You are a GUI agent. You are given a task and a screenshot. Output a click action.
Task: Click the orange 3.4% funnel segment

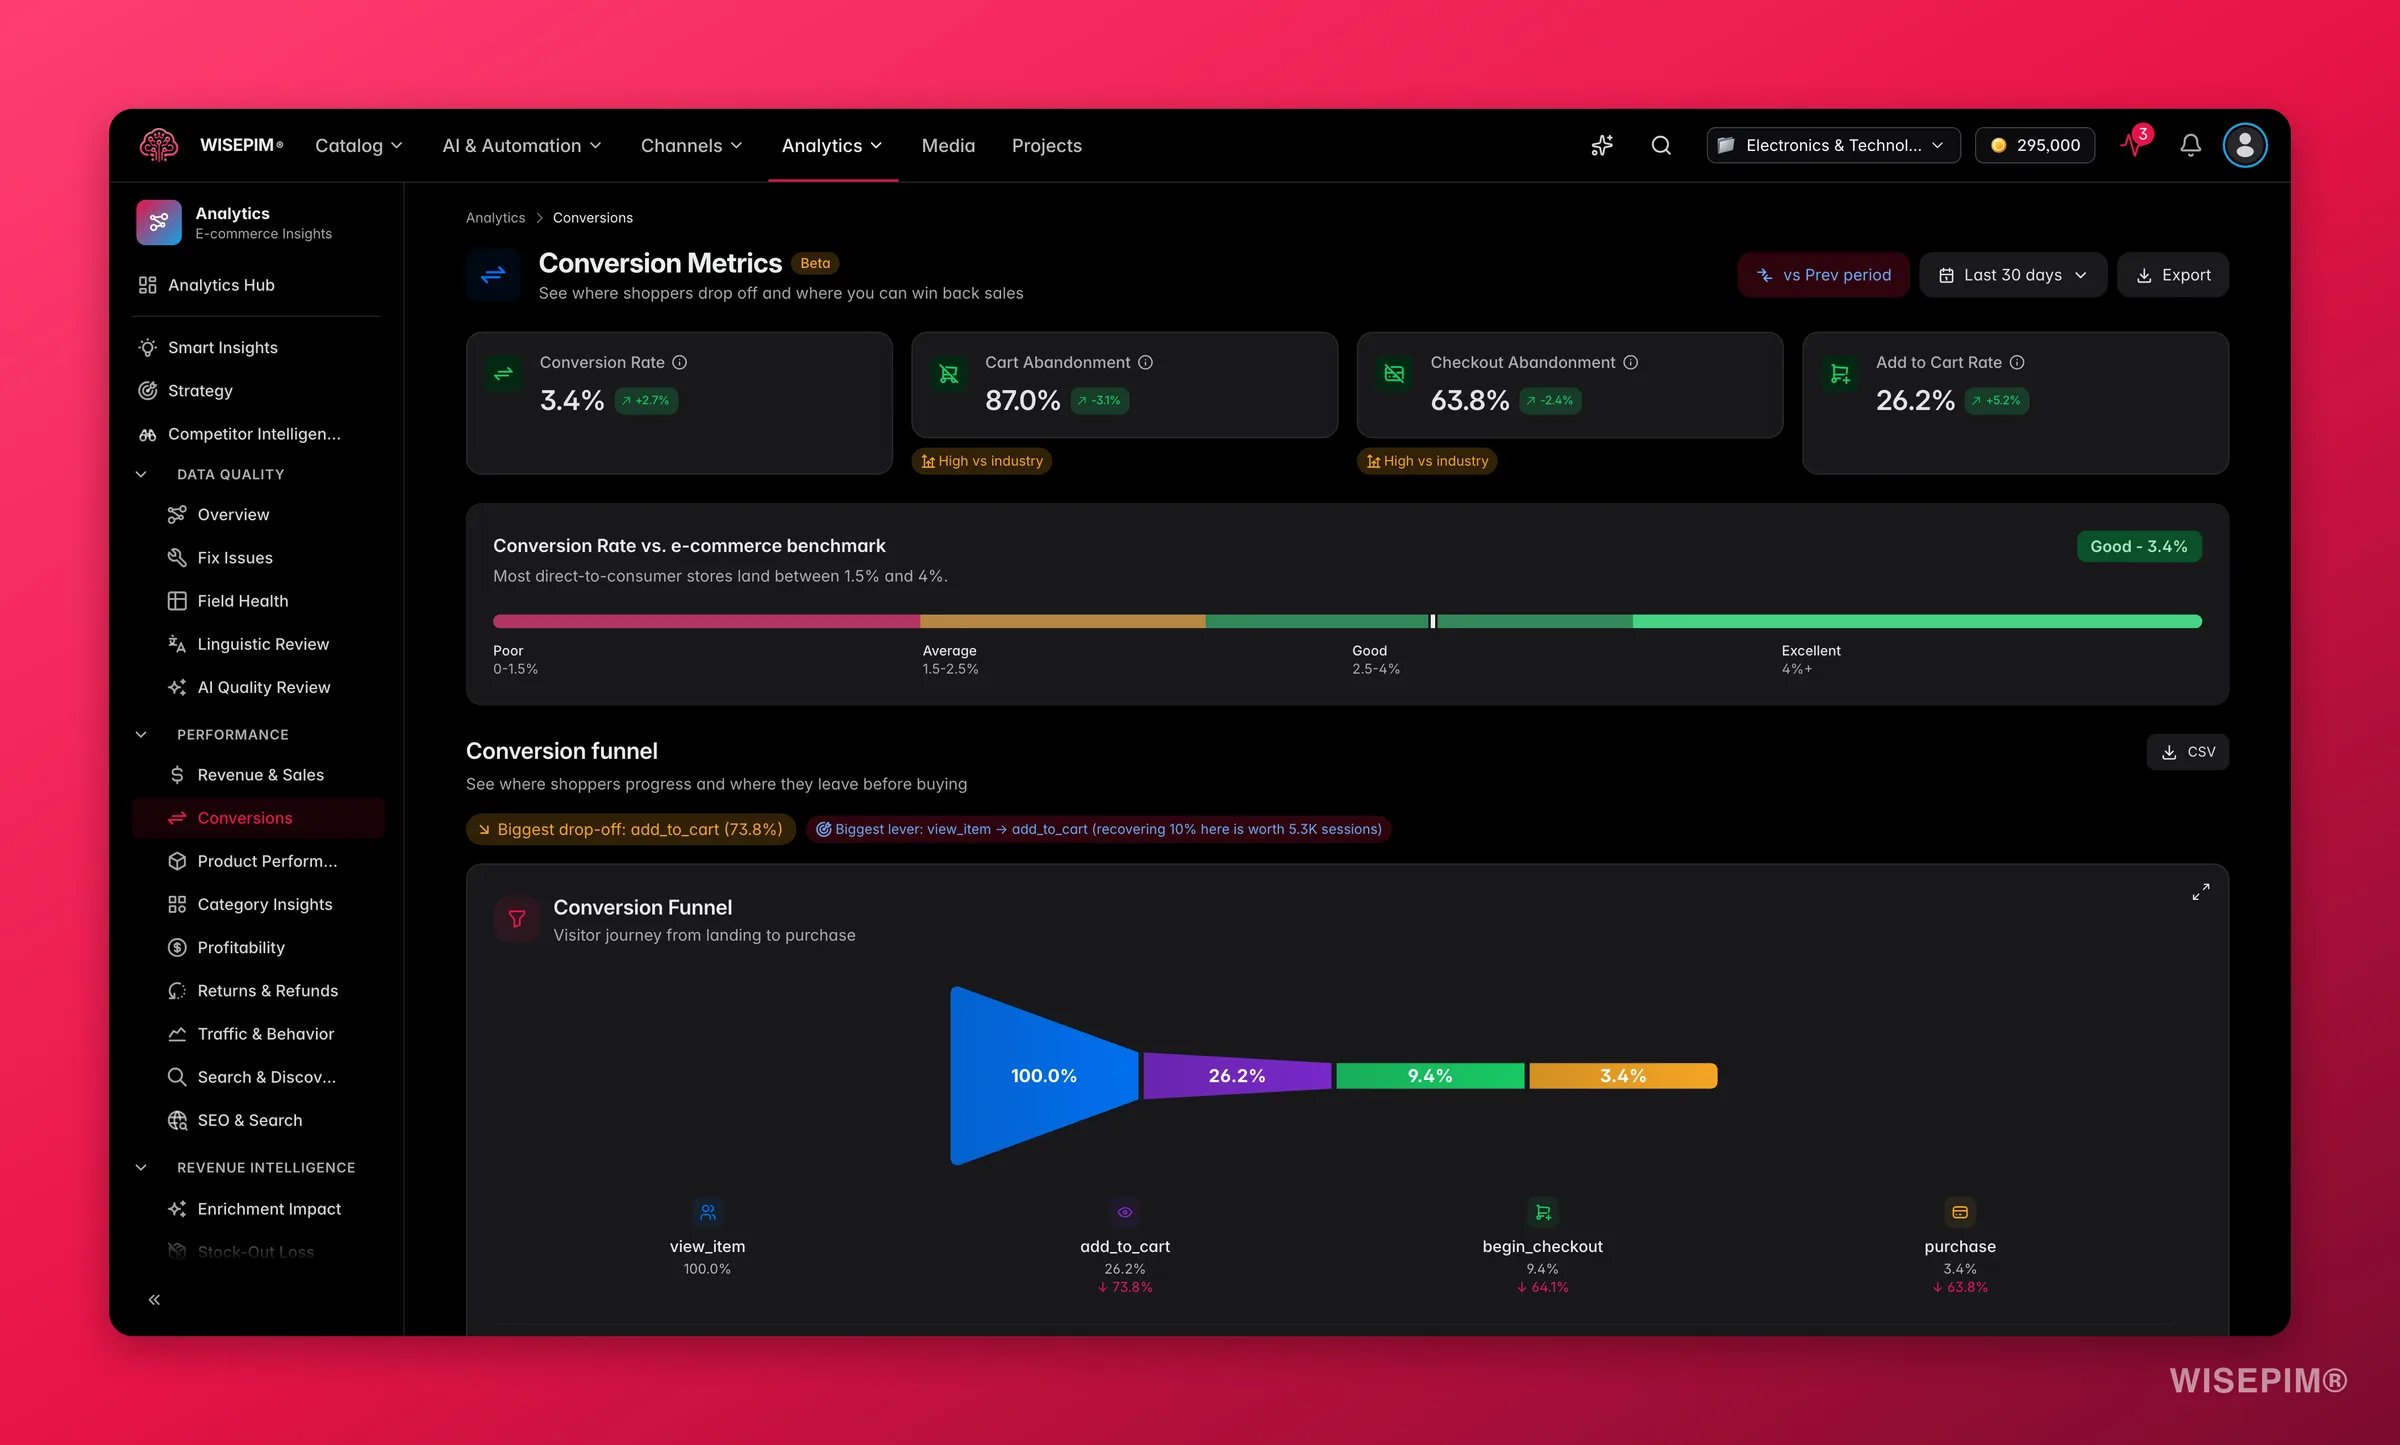click(1623, 1075)
